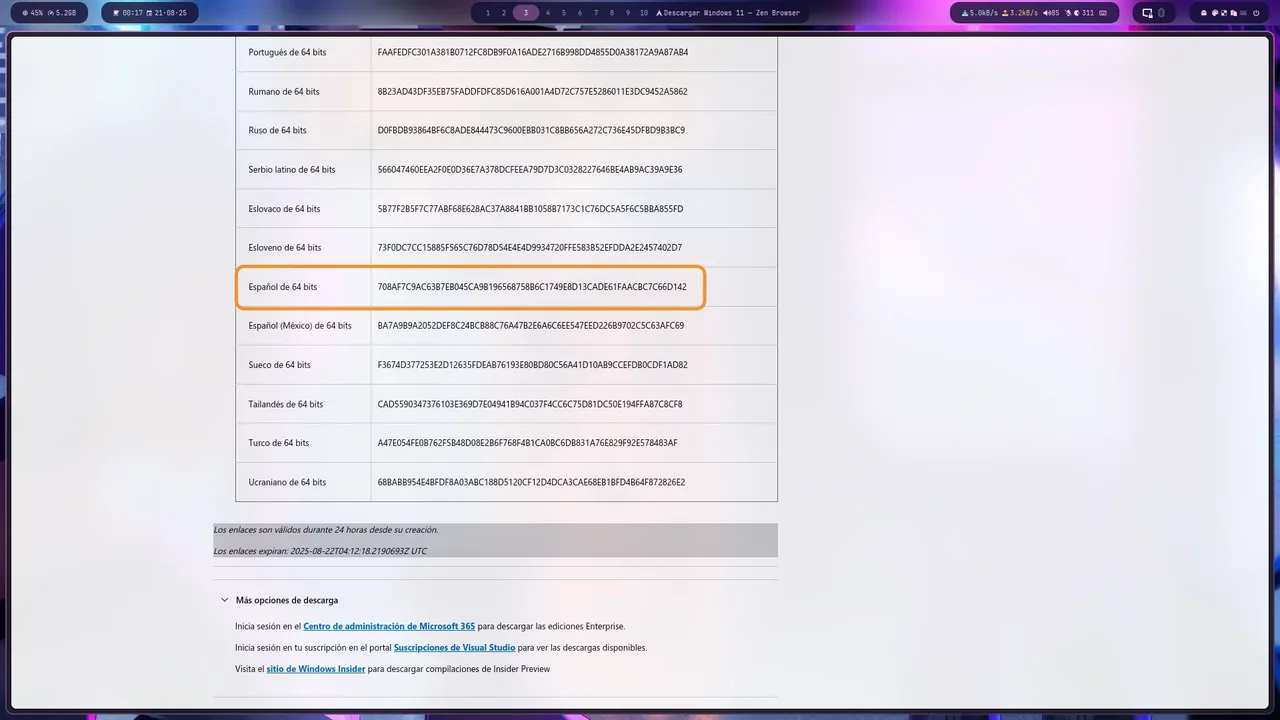Viewport: 1280px width, 720px height.
Task: Switch to workspace 6 in top bar
Action: point(580,13)
